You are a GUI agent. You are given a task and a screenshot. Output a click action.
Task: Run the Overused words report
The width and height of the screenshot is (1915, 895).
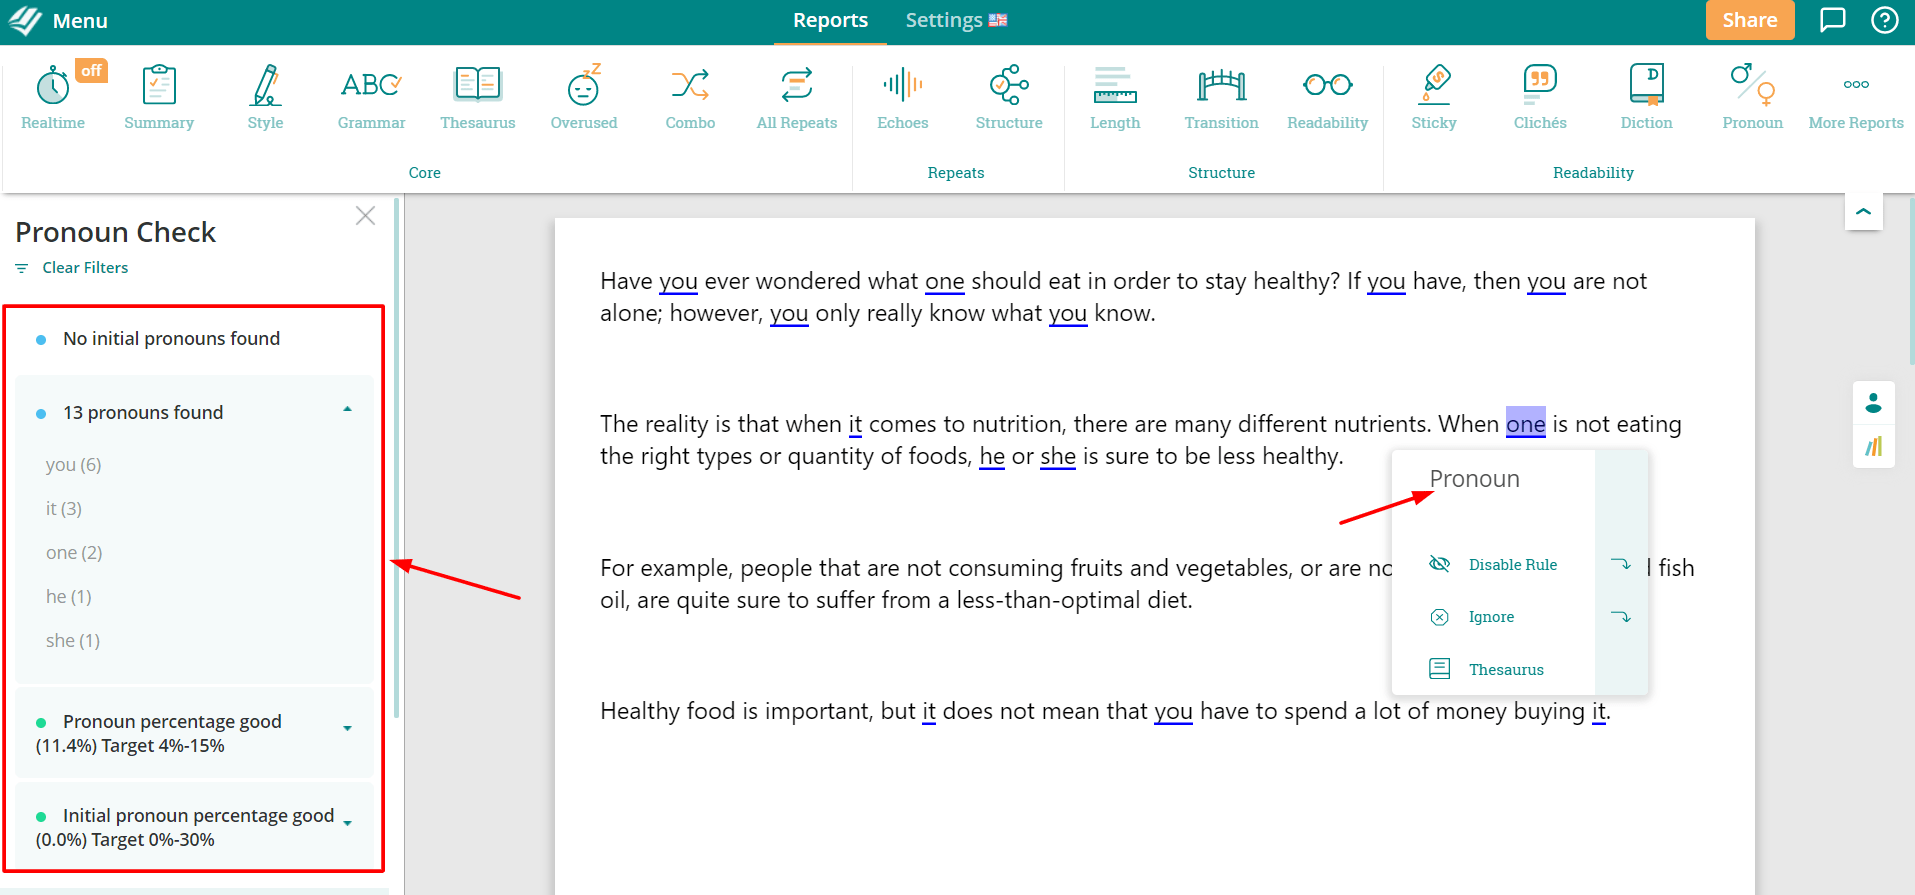click(583, 97)
